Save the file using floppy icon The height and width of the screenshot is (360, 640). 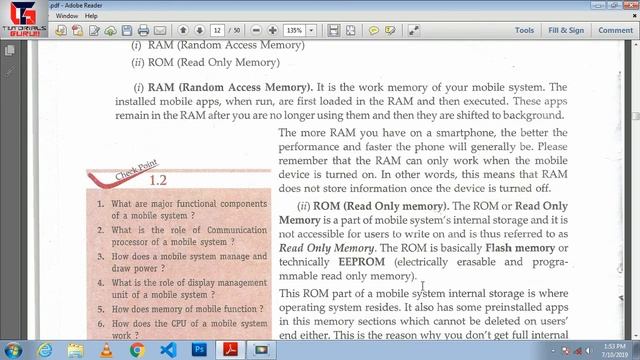point(127,31)
